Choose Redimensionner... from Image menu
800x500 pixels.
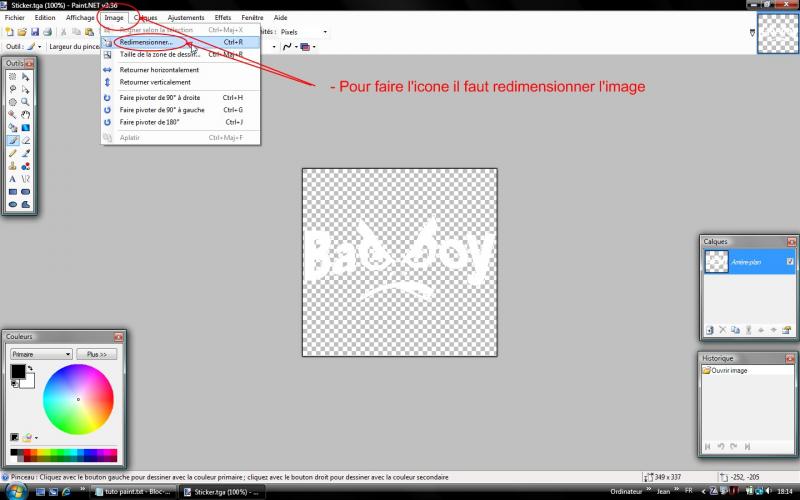tap(181, 42)
